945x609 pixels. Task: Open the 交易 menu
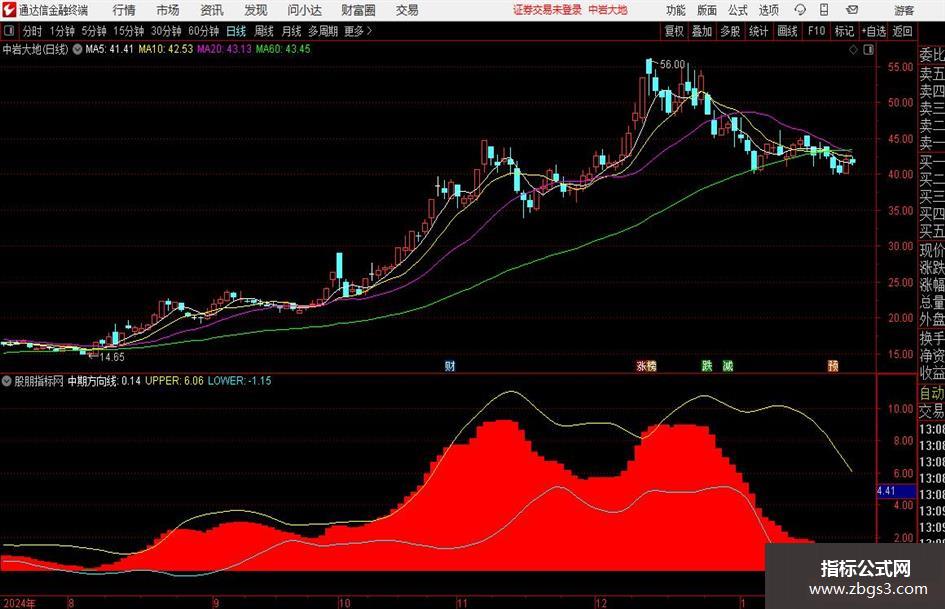pos(407,10)
